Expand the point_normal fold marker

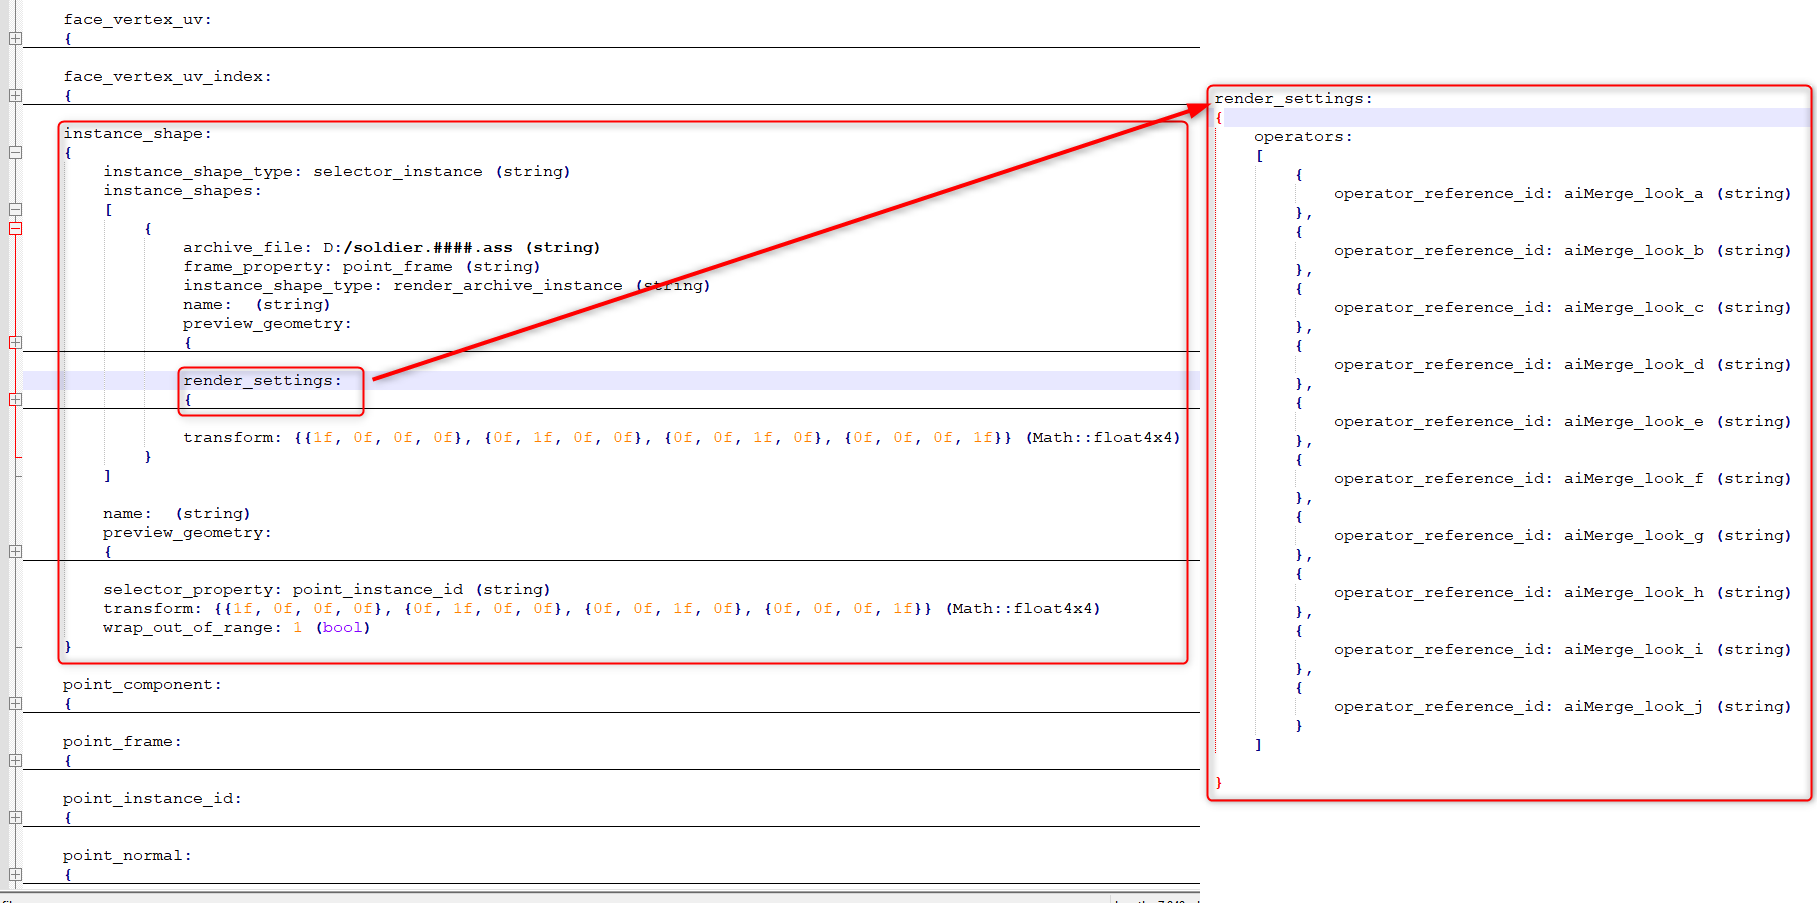click(15, 874)
